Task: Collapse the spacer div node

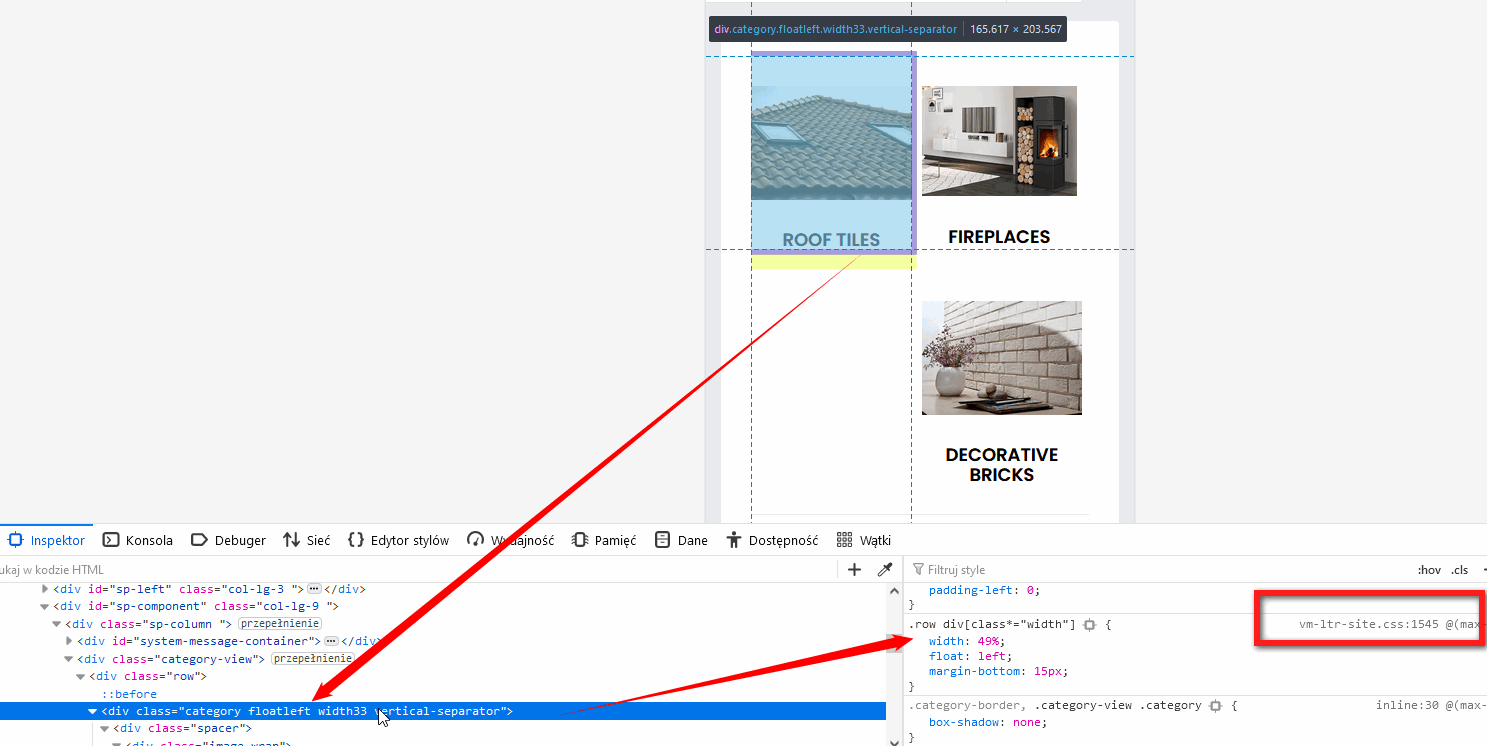Action: pos(105,729)
